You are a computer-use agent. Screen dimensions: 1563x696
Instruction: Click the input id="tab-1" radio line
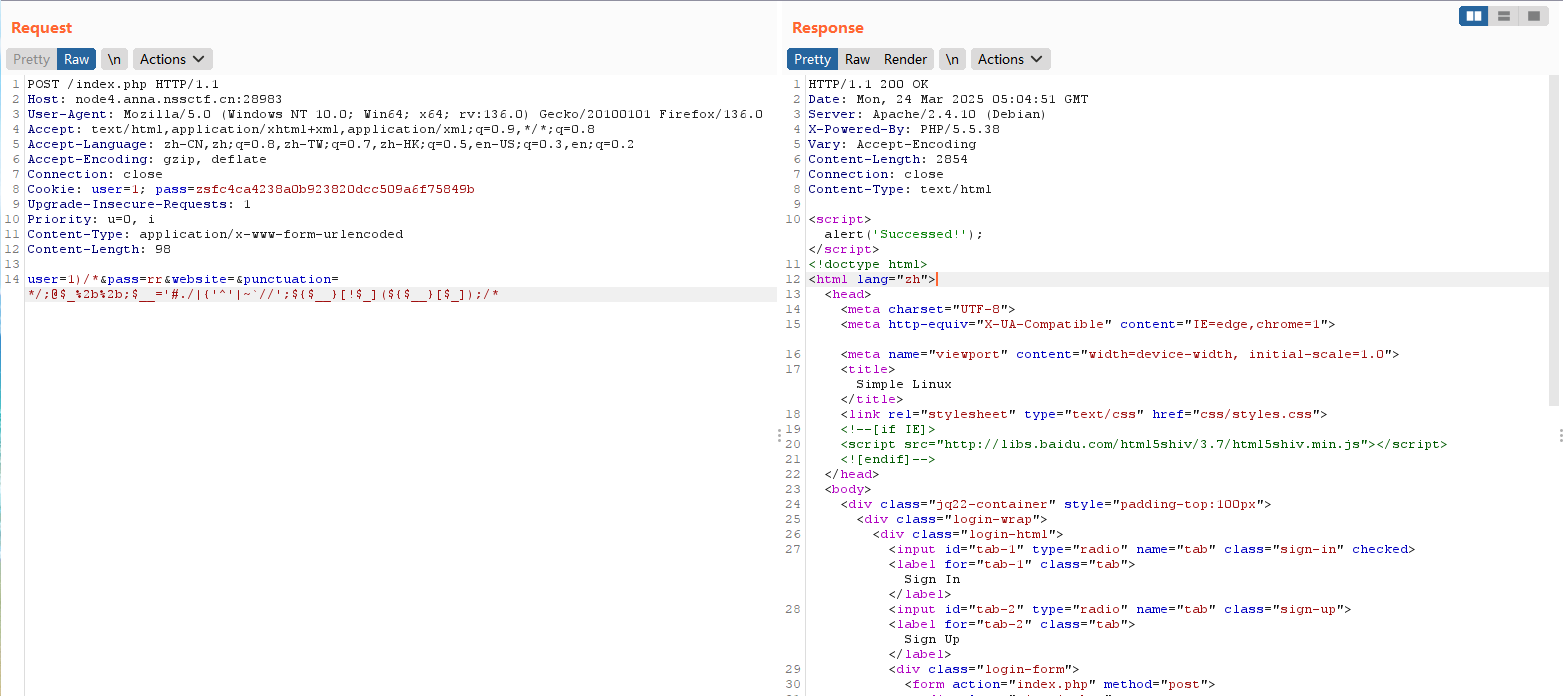[1152, 549]
